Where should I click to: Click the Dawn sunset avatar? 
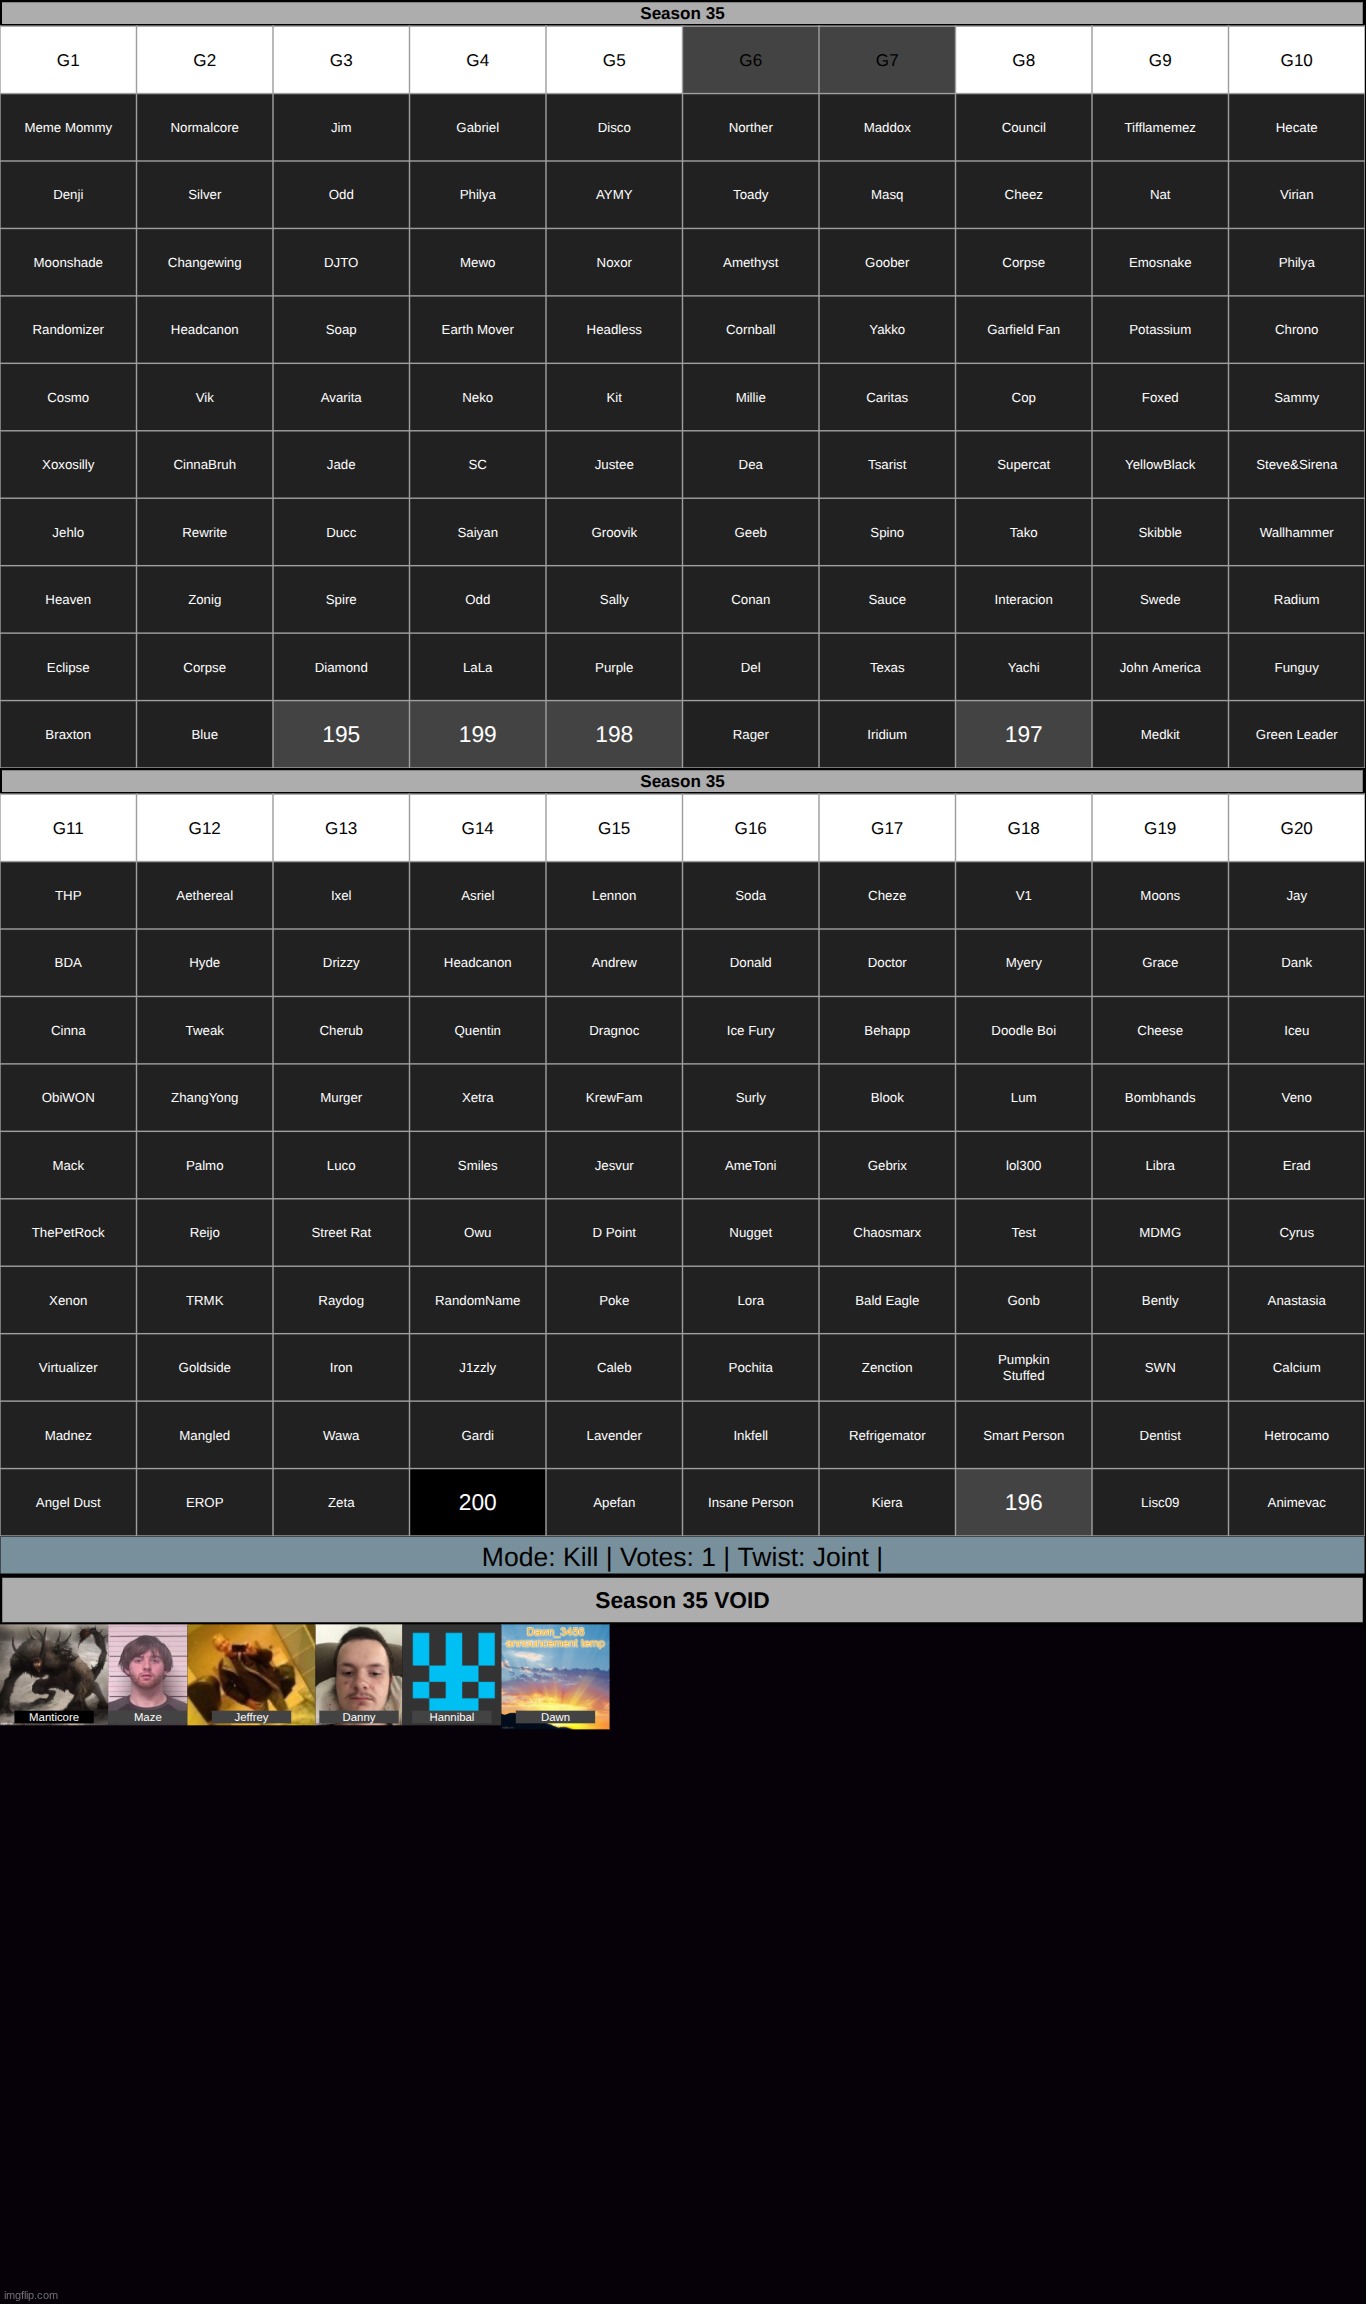click(x=555, y=1675)
